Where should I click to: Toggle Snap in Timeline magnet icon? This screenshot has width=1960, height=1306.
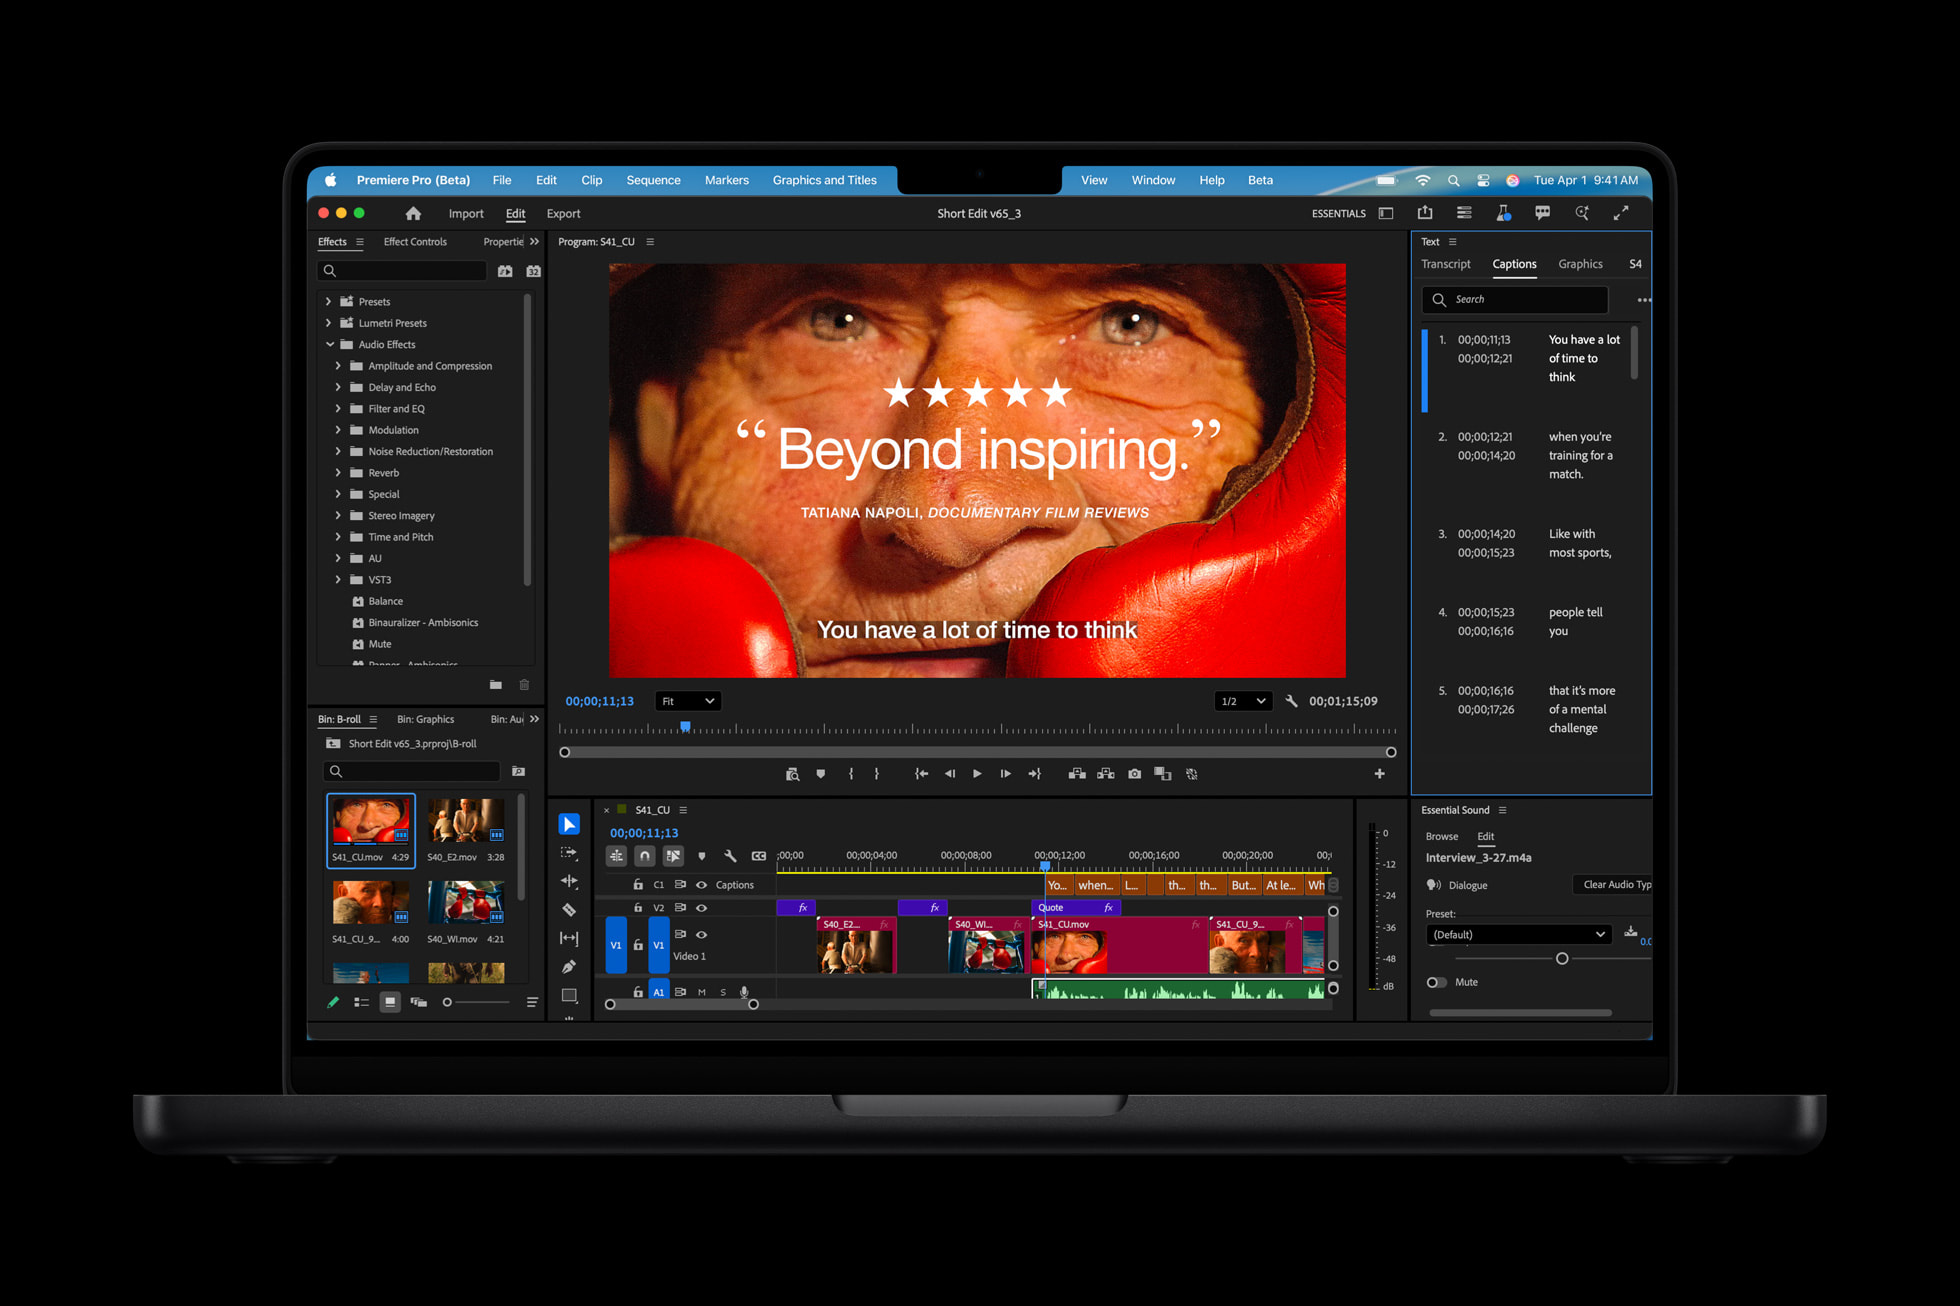pos(645,856)
